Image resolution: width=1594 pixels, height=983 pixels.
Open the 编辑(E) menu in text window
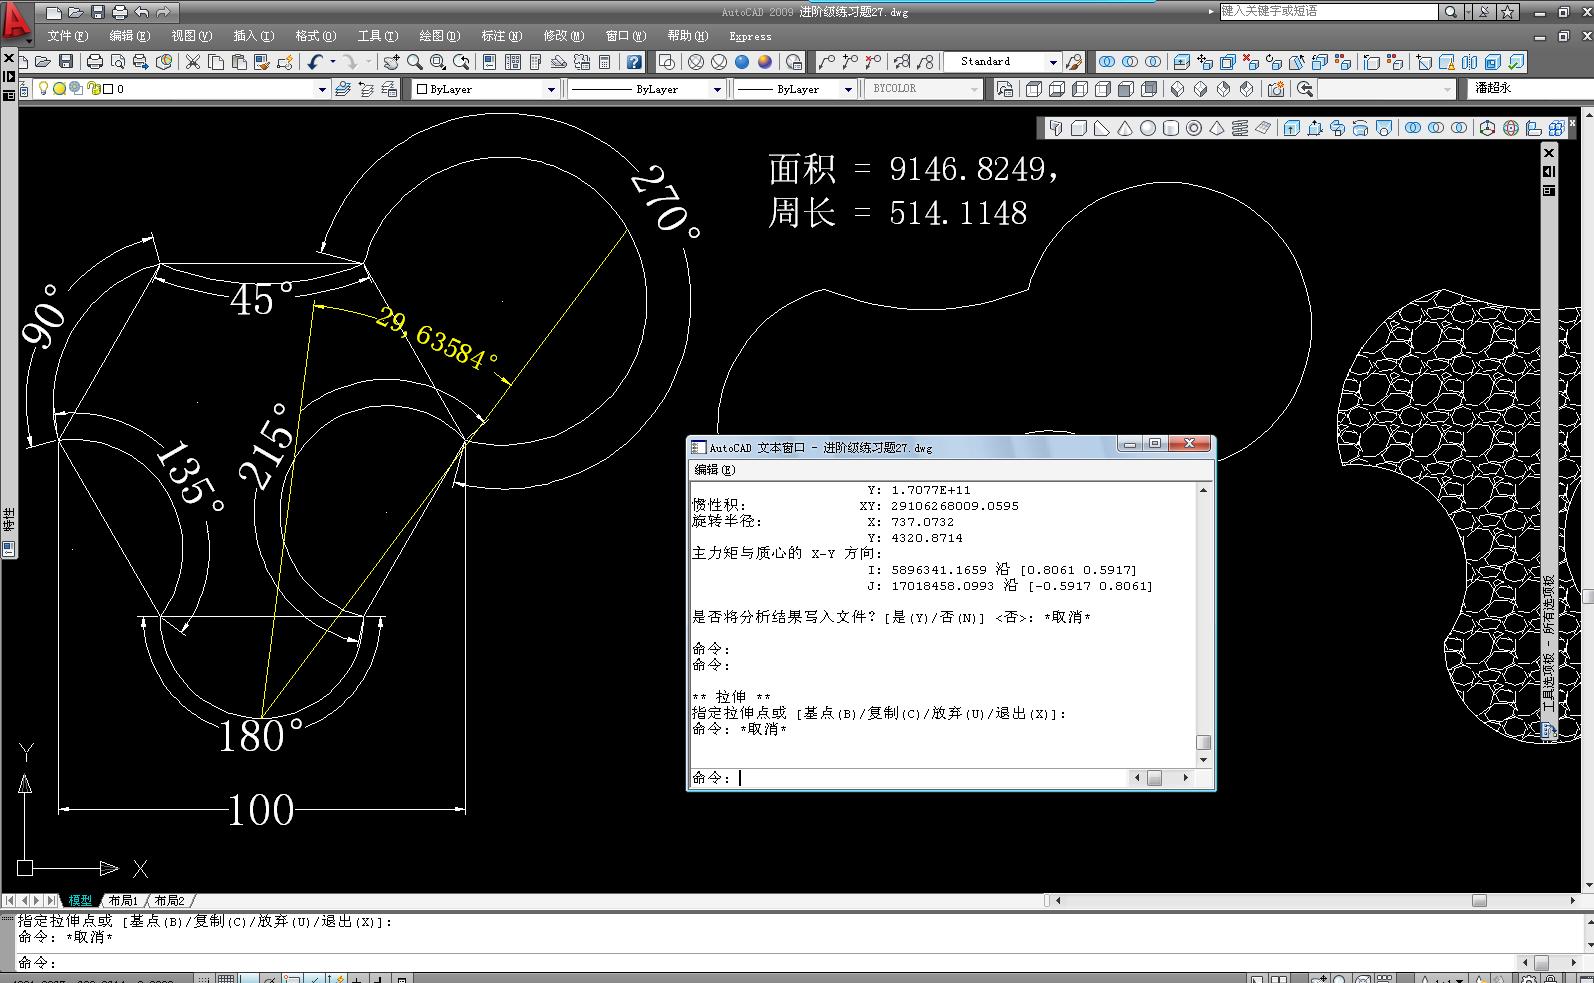(x=715, y=469)
